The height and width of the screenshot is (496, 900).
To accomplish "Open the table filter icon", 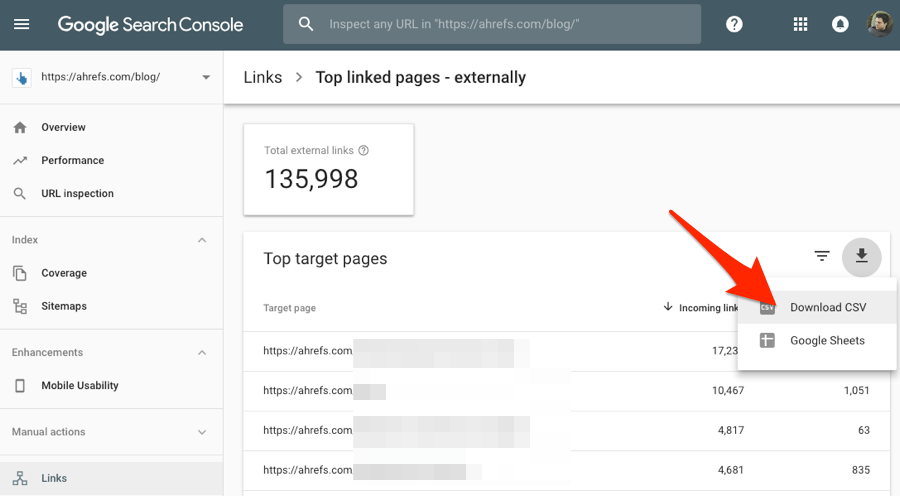I will [x=822, y=256].
